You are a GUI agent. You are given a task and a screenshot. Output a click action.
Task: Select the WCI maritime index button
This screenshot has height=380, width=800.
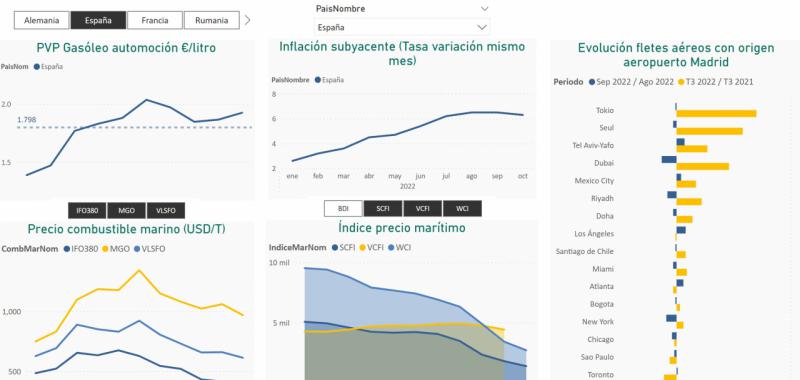pyautogui.click(x=462, y=209)
